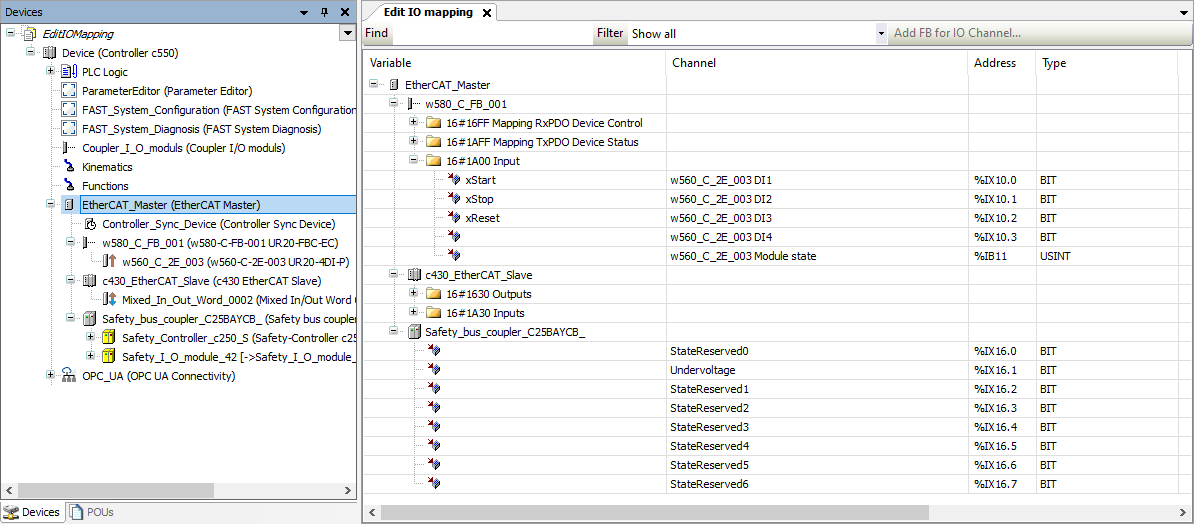The height and width of the screenshot is (524, 1194).
Task: Switch to the Edit IO mapping tab
Action: (429, 12)
